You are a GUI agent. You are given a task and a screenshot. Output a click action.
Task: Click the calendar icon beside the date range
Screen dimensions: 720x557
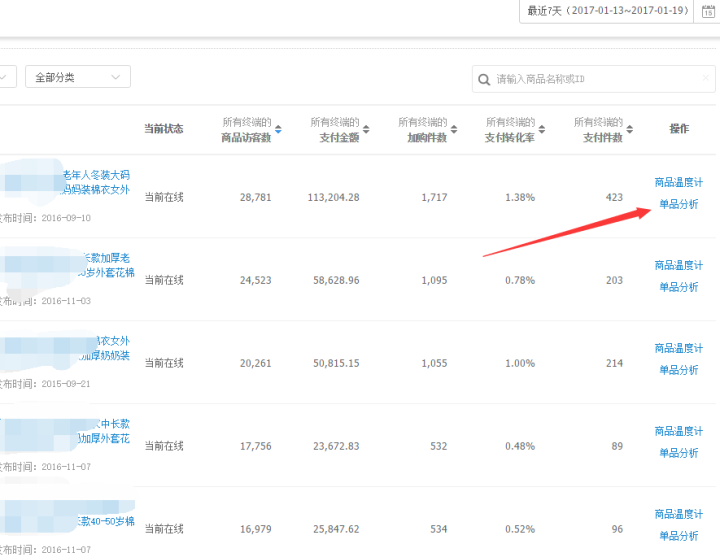pyautogui.click(x=708, y=11)
